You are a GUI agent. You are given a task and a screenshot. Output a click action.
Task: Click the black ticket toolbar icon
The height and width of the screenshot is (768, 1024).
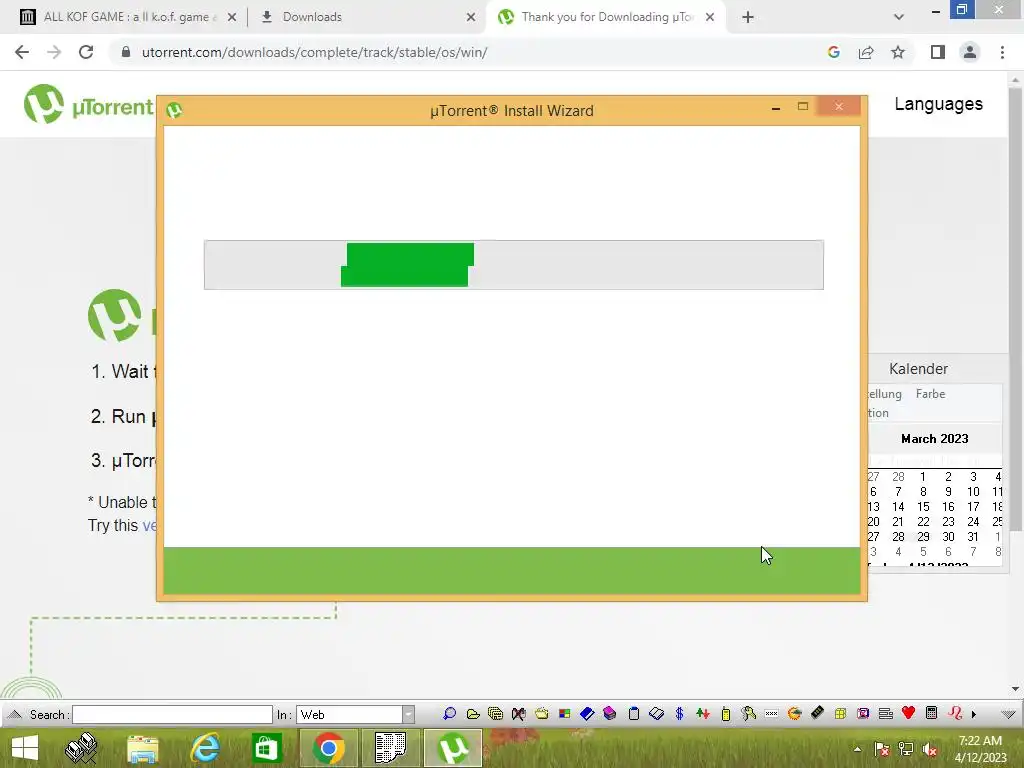(817, 713)
